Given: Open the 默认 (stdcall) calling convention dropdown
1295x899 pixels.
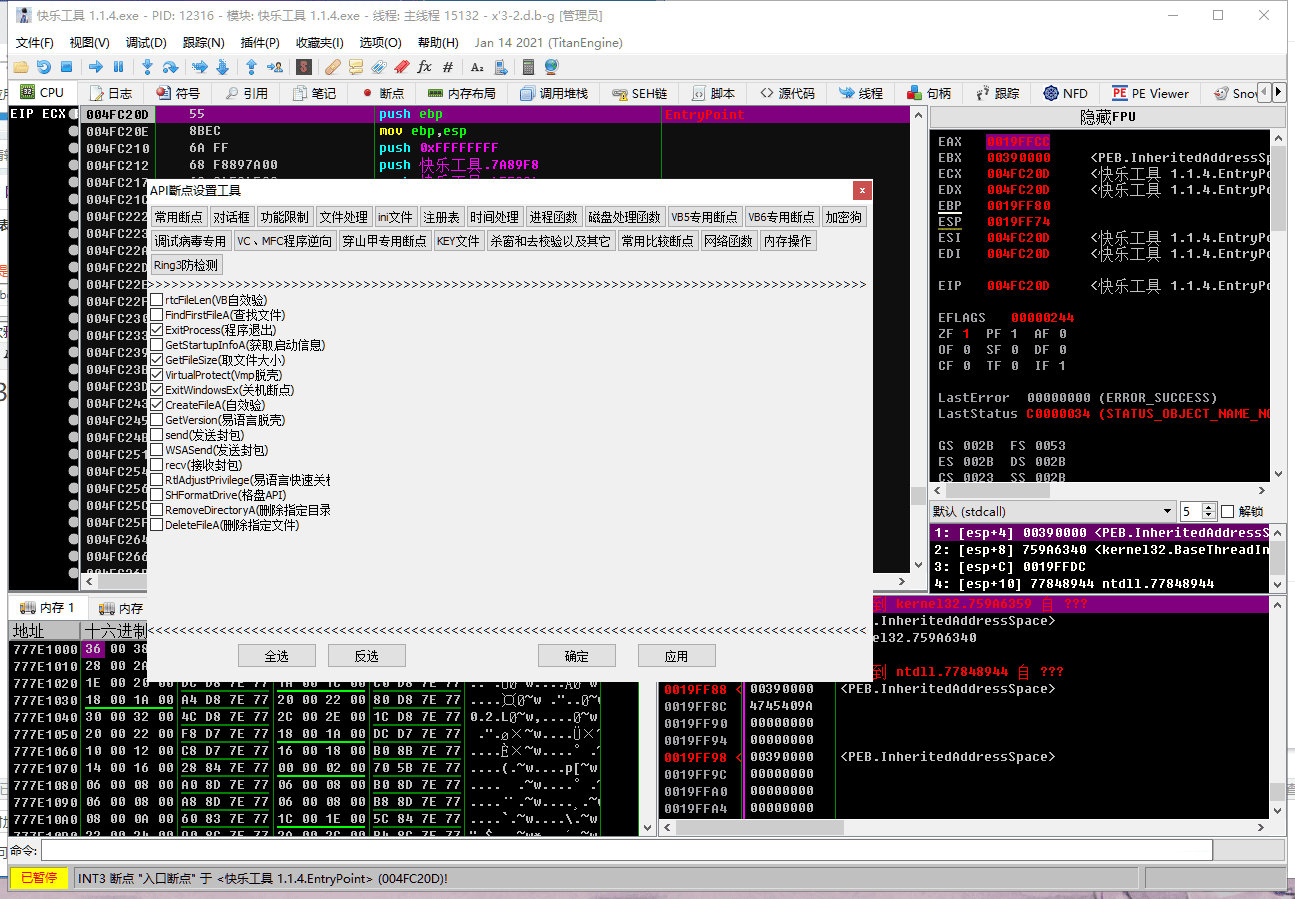Looking at the screenshot, I should pyautogui.click(x=1053, y=512).
